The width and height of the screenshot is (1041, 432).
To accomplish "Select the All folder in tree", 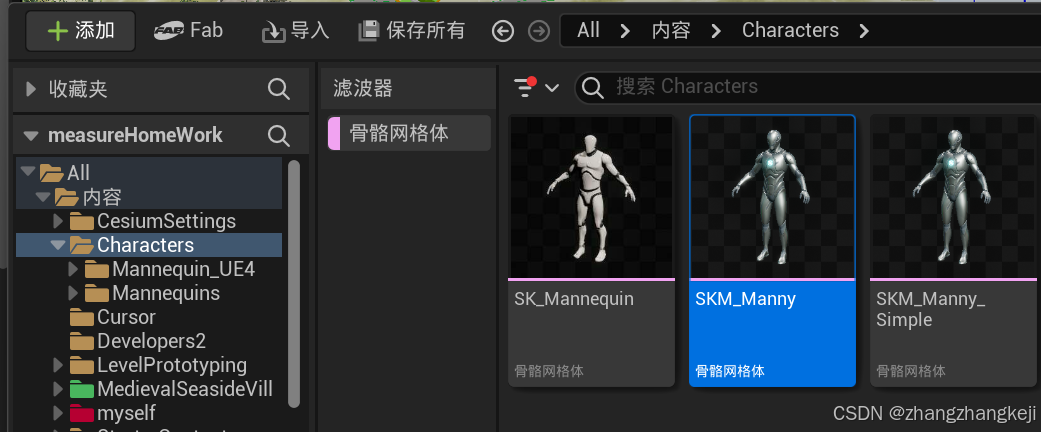I will (x=64, y=173).
